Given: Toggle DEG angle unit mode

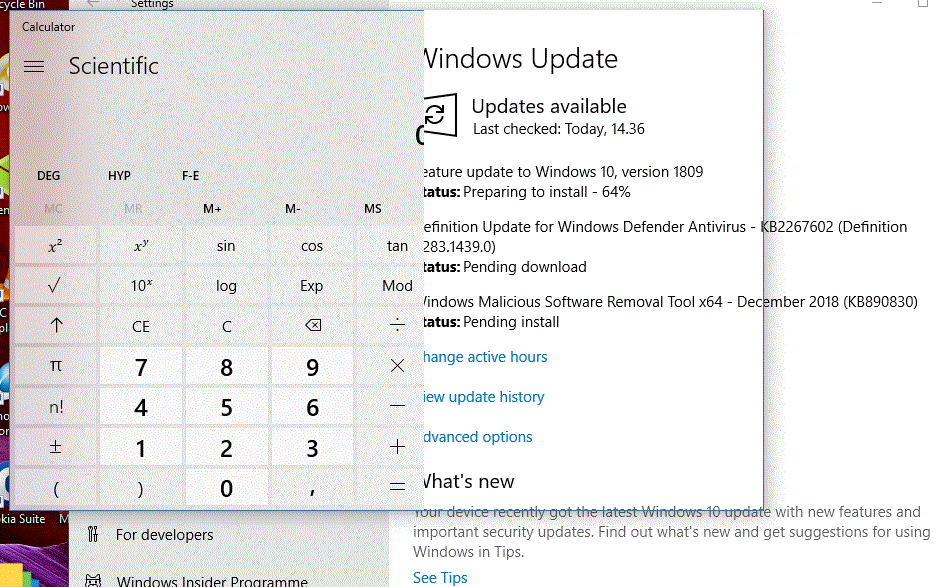Looking at the screenshot, I should tap(48, 176).
